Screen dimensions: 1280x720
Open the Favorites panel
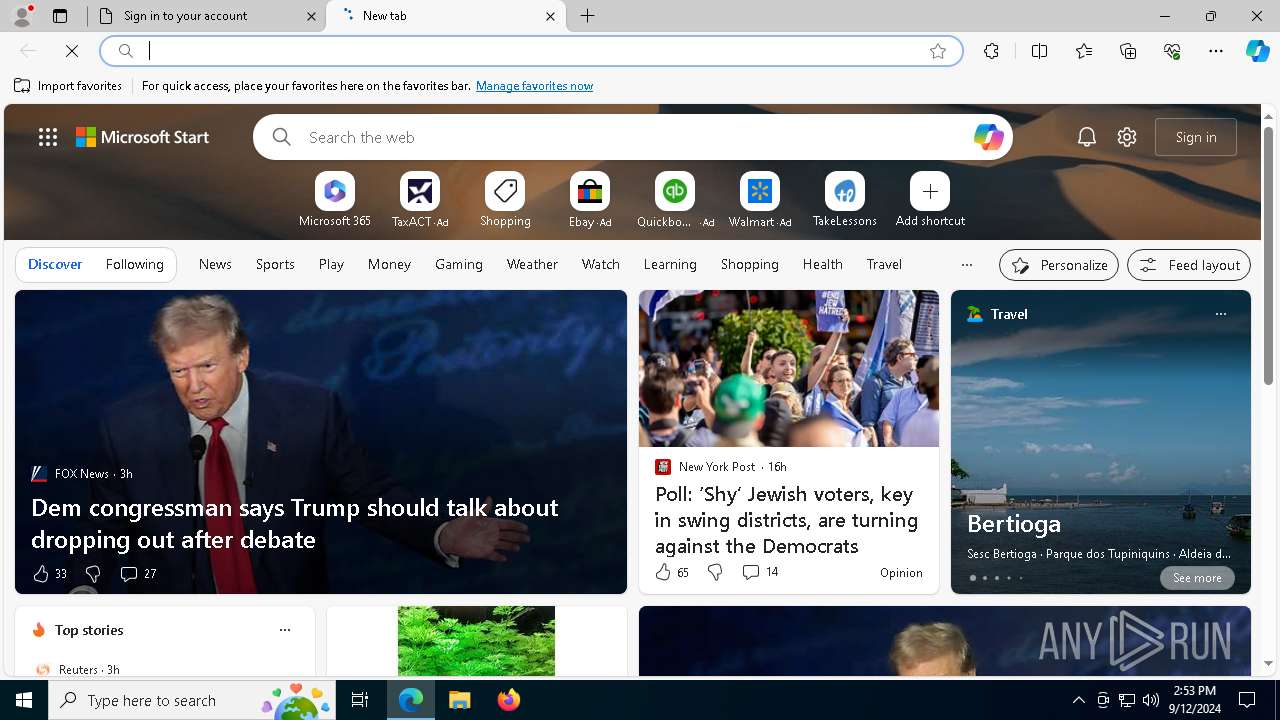point(1084,51)
